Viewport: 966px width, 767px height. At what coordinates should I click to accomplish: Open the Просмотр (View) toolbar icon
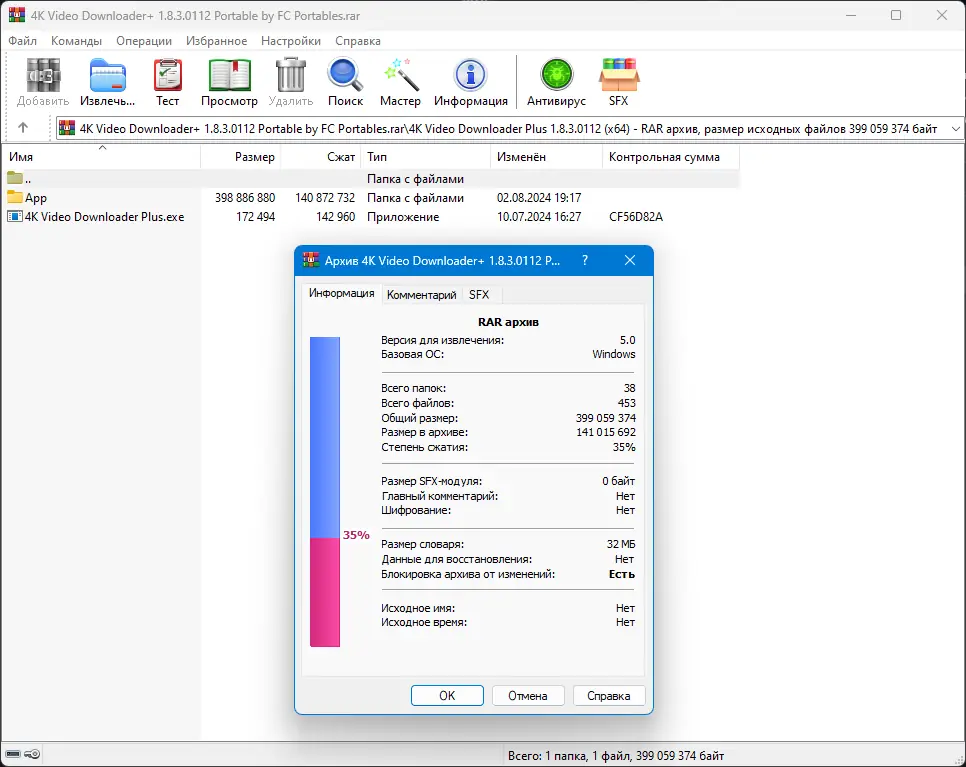coord(229,80)
